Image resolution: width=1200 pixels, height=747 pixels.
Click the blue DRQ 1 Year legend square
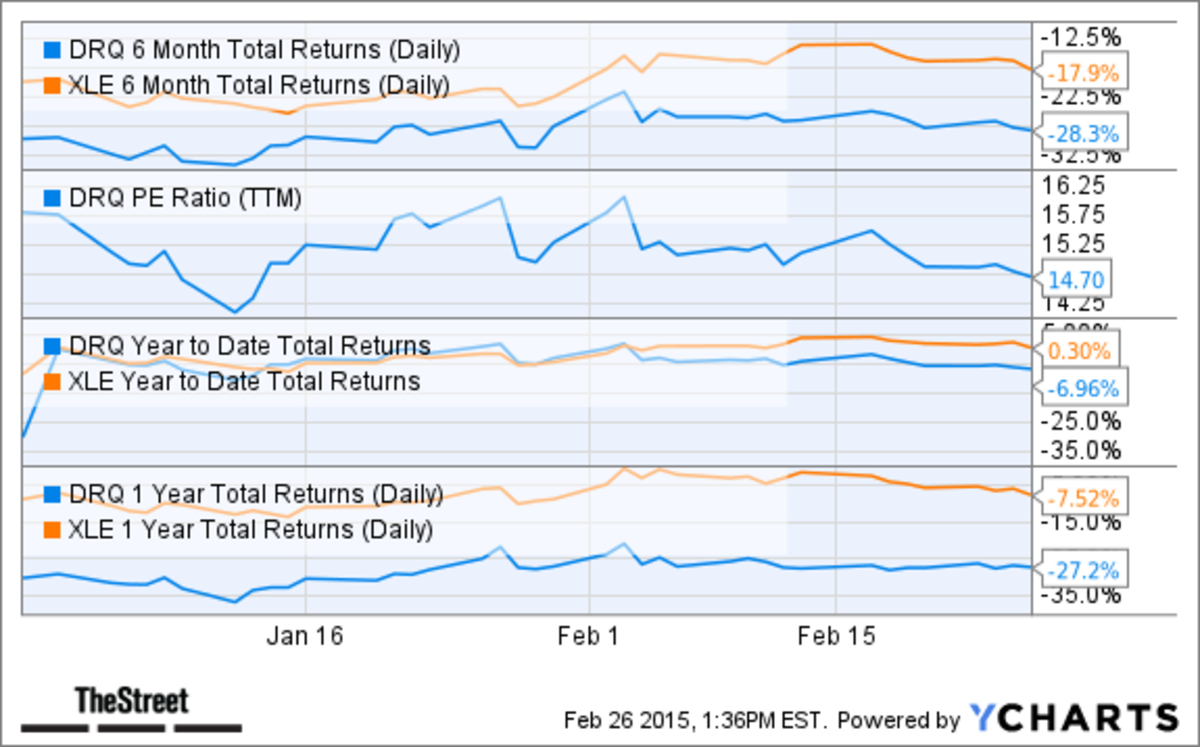click(53, 494)
